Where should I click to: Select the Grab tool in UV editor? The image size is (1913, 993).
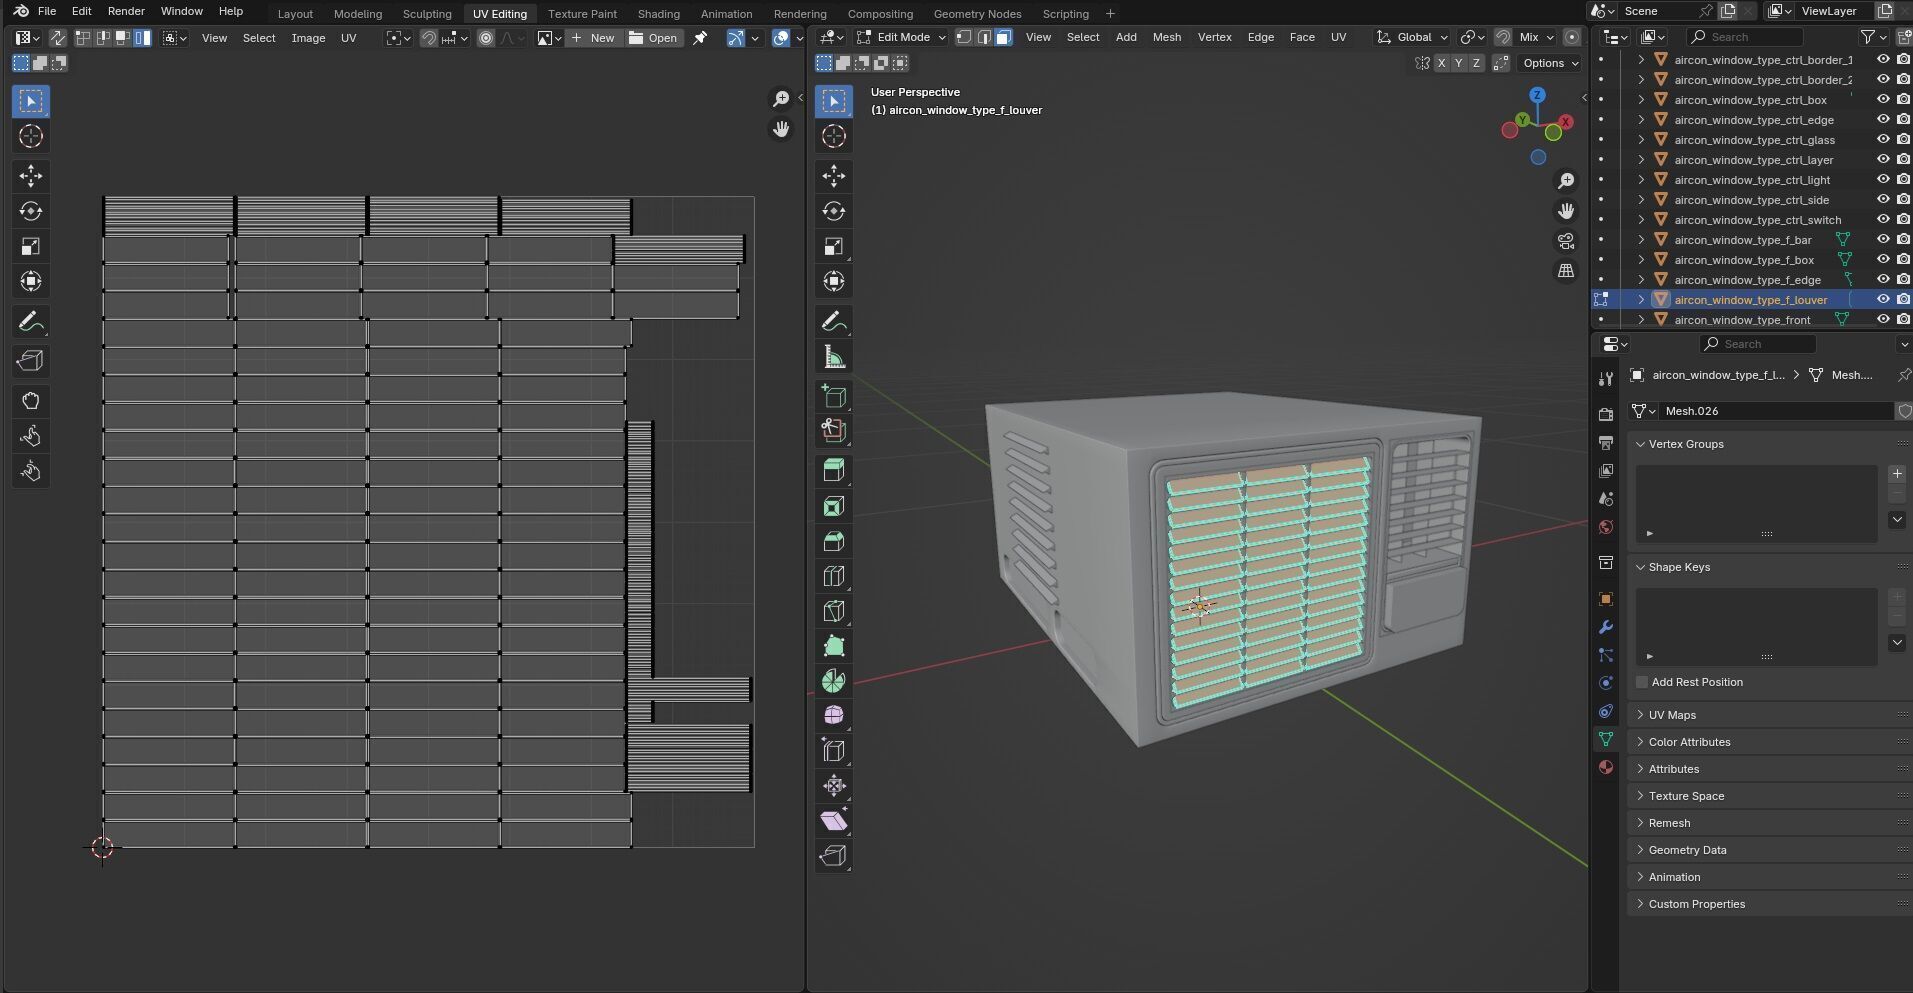coord(31,401)
